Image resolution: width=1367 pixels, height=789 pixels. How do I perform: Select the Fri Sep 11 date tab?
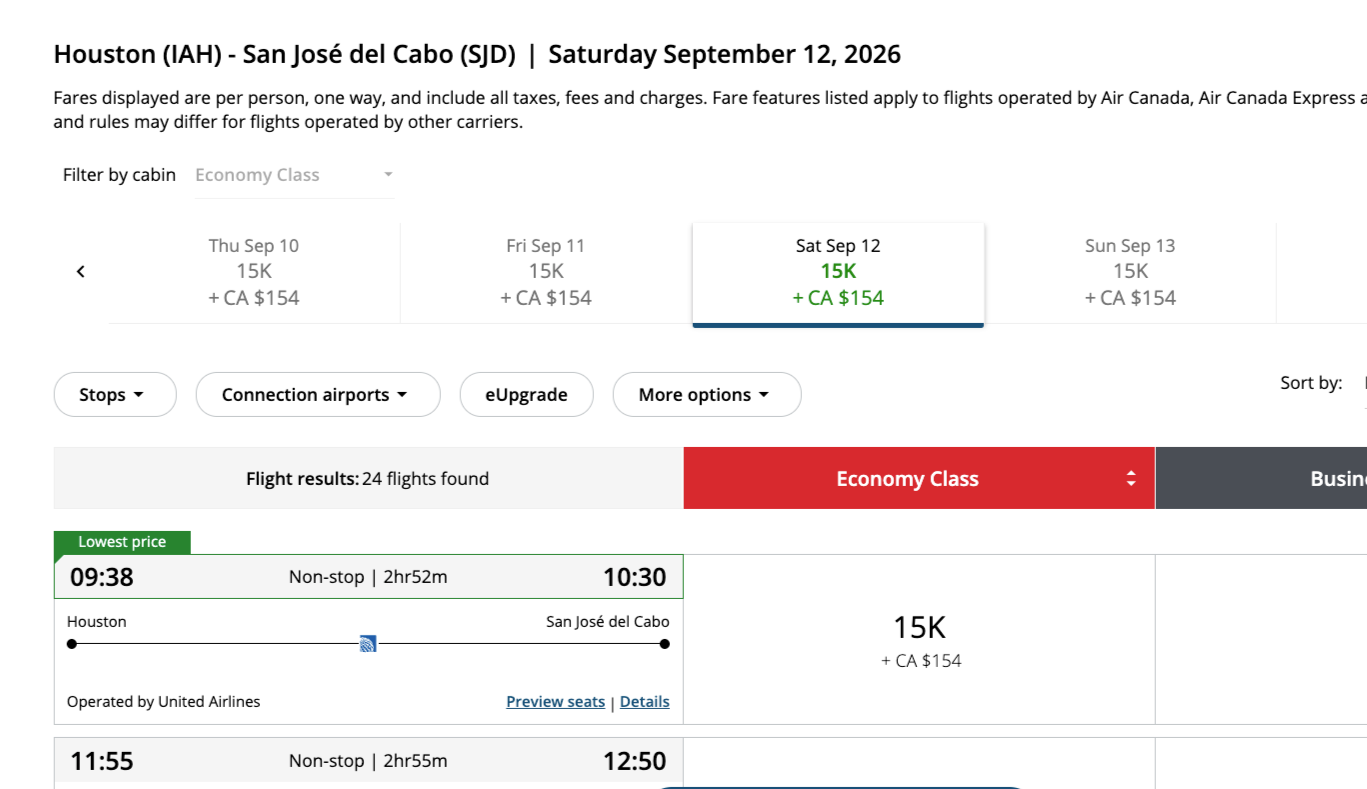[x=546, y=271]
